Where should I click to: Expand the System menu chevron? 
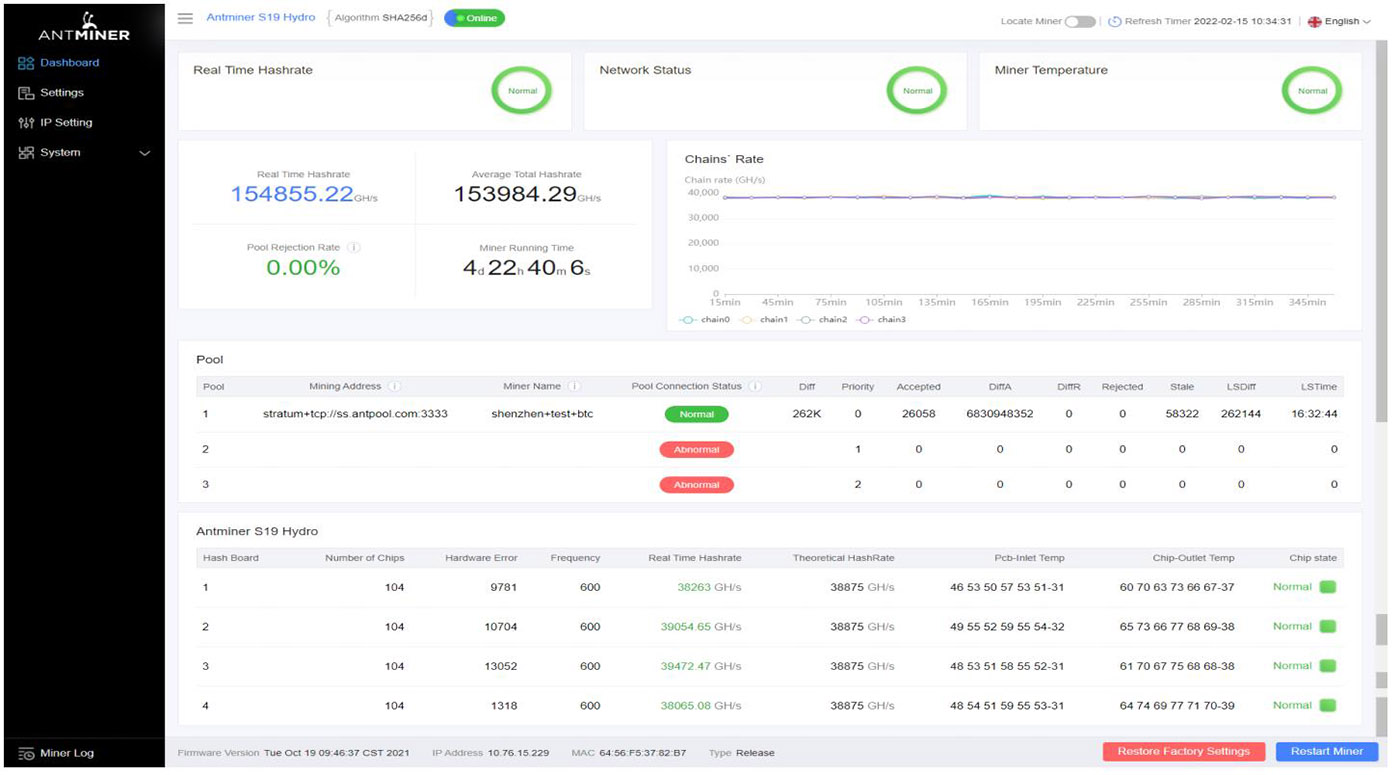tap(145, 152)
